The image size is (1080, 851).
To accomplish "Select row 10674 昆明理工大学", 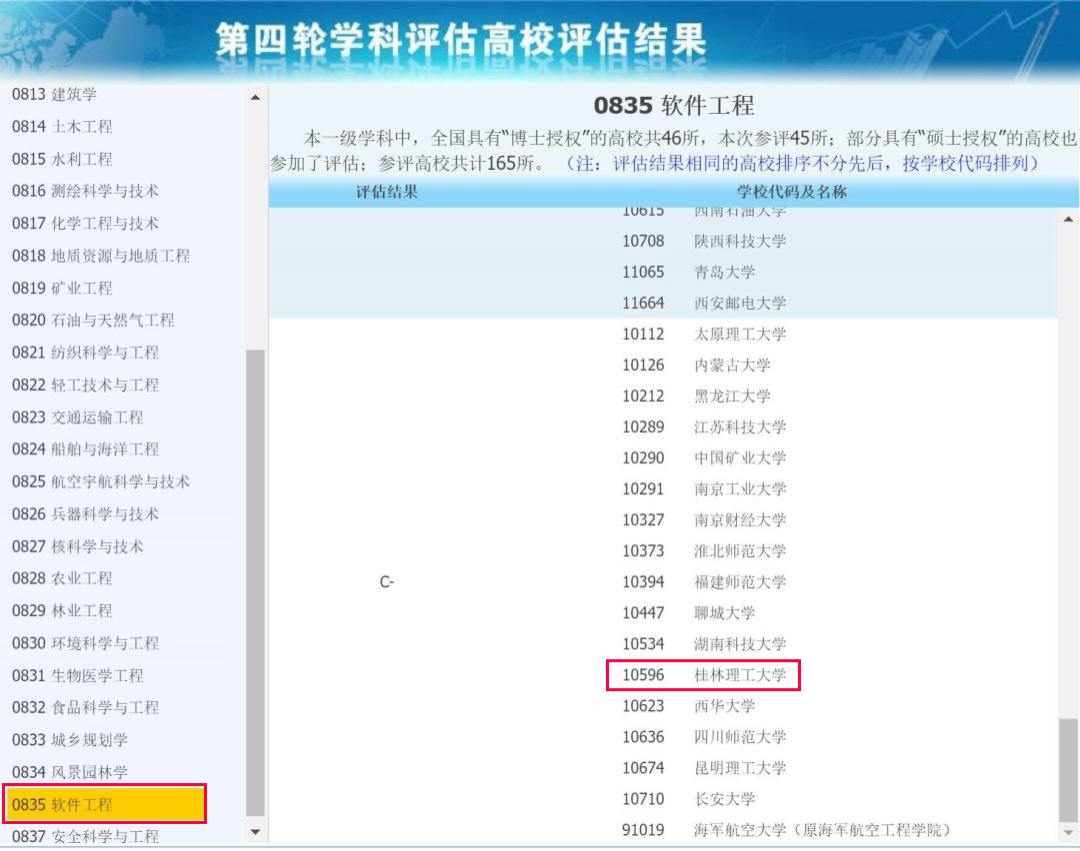I will point(704,768).
